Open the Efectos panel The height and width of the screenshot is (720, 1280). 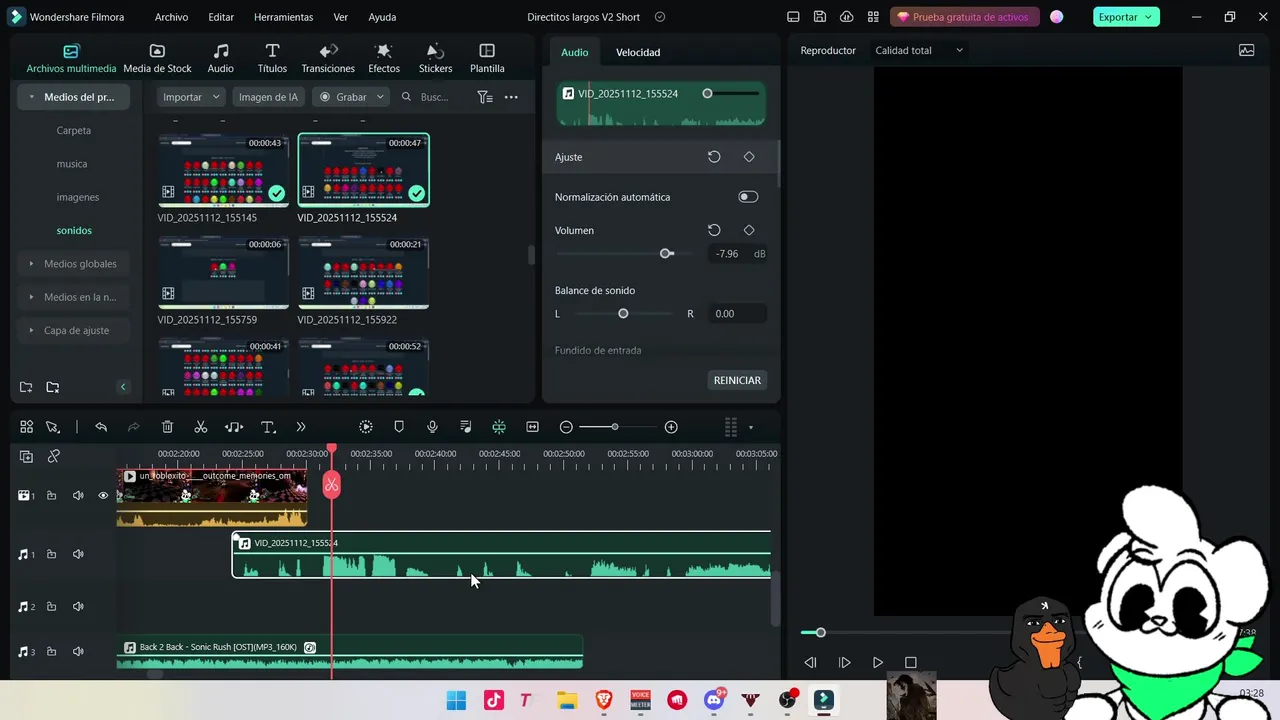pos(384,59)
